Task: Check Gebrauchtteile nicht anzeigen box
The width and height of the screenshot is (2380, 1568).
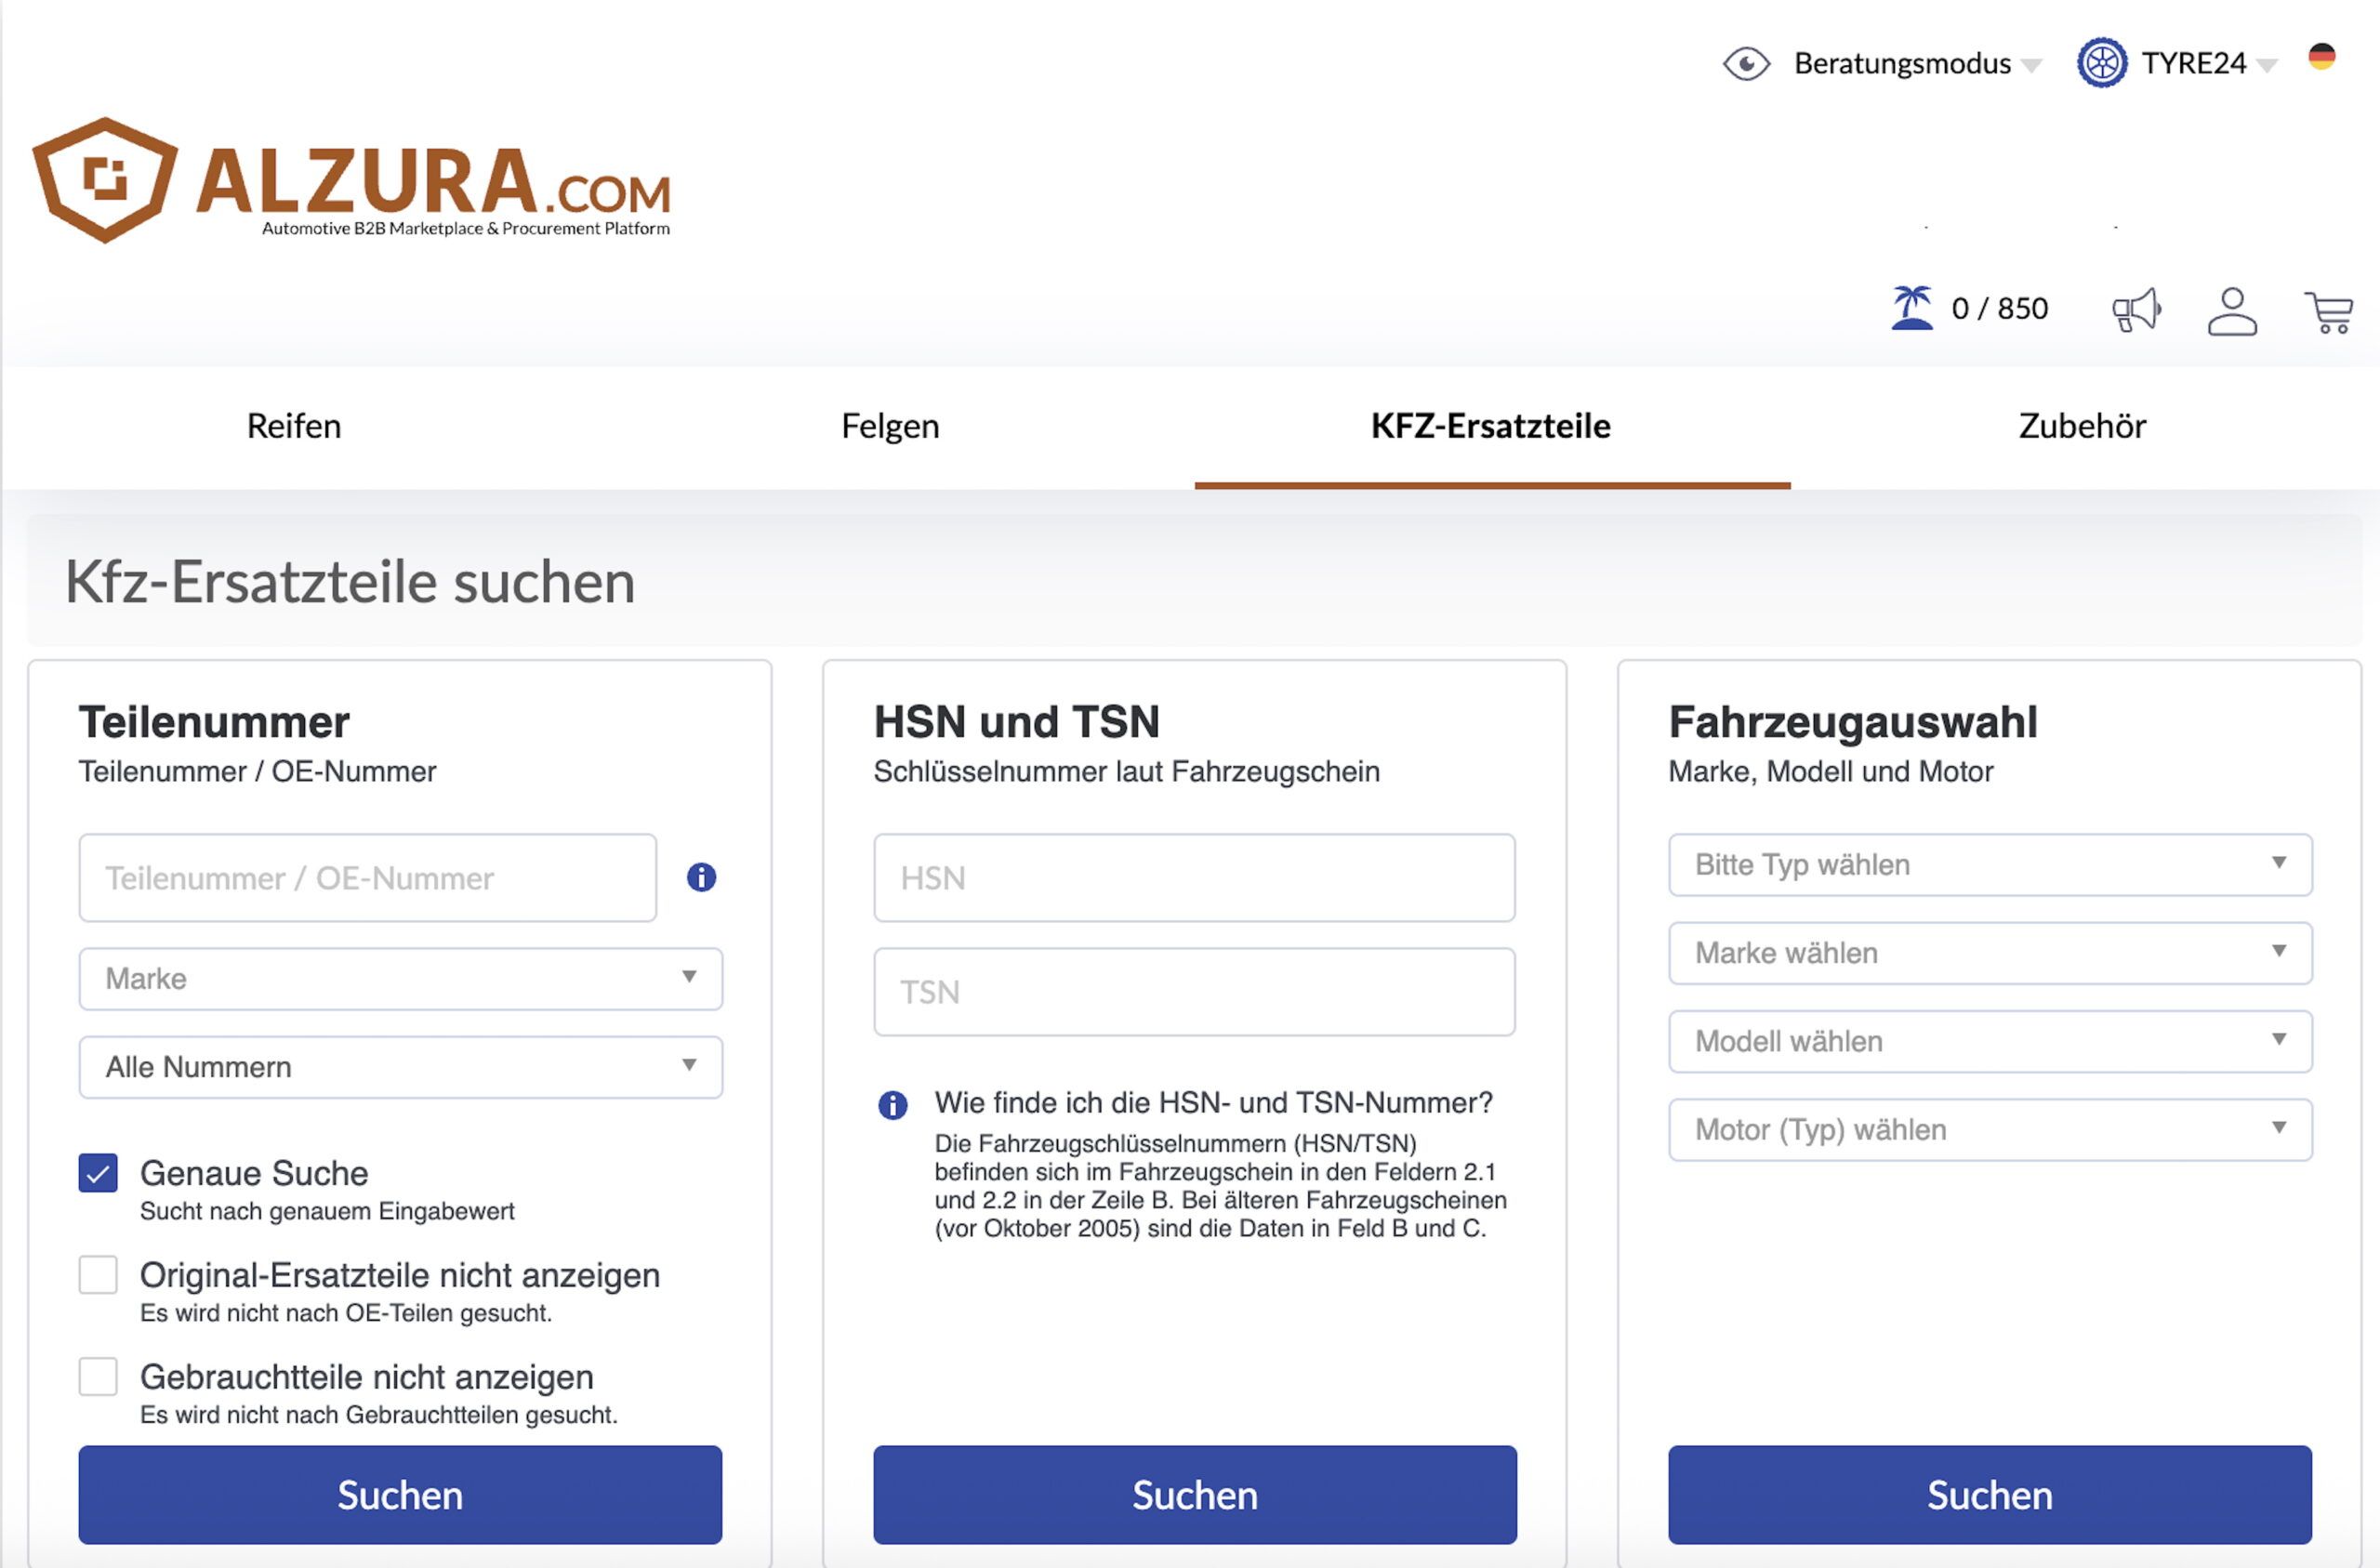Action: [x=98, y=1377]
